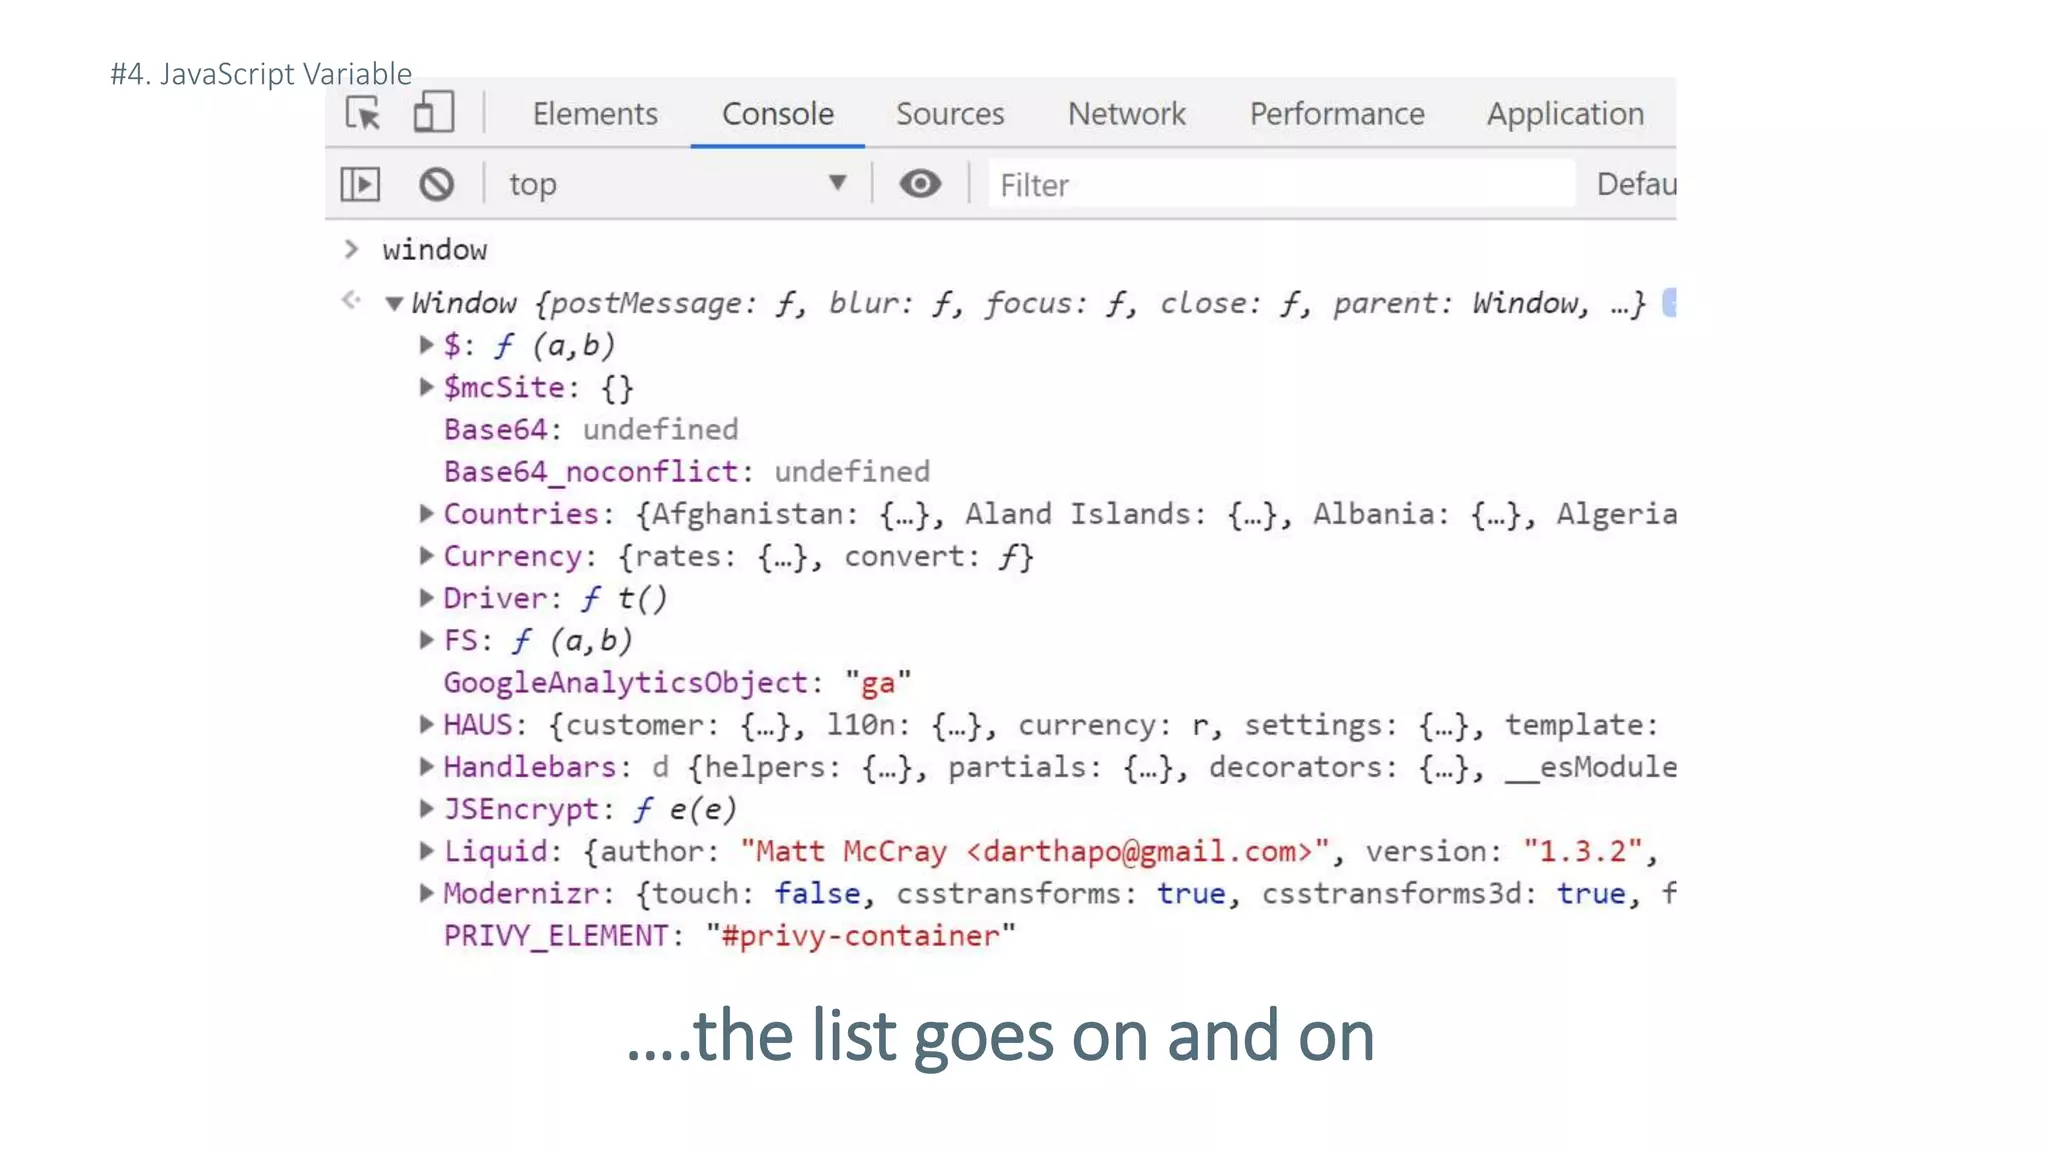Screen dimensions: 2048x1152
Task: Expand the $ function entry
Action: point(427,345)
